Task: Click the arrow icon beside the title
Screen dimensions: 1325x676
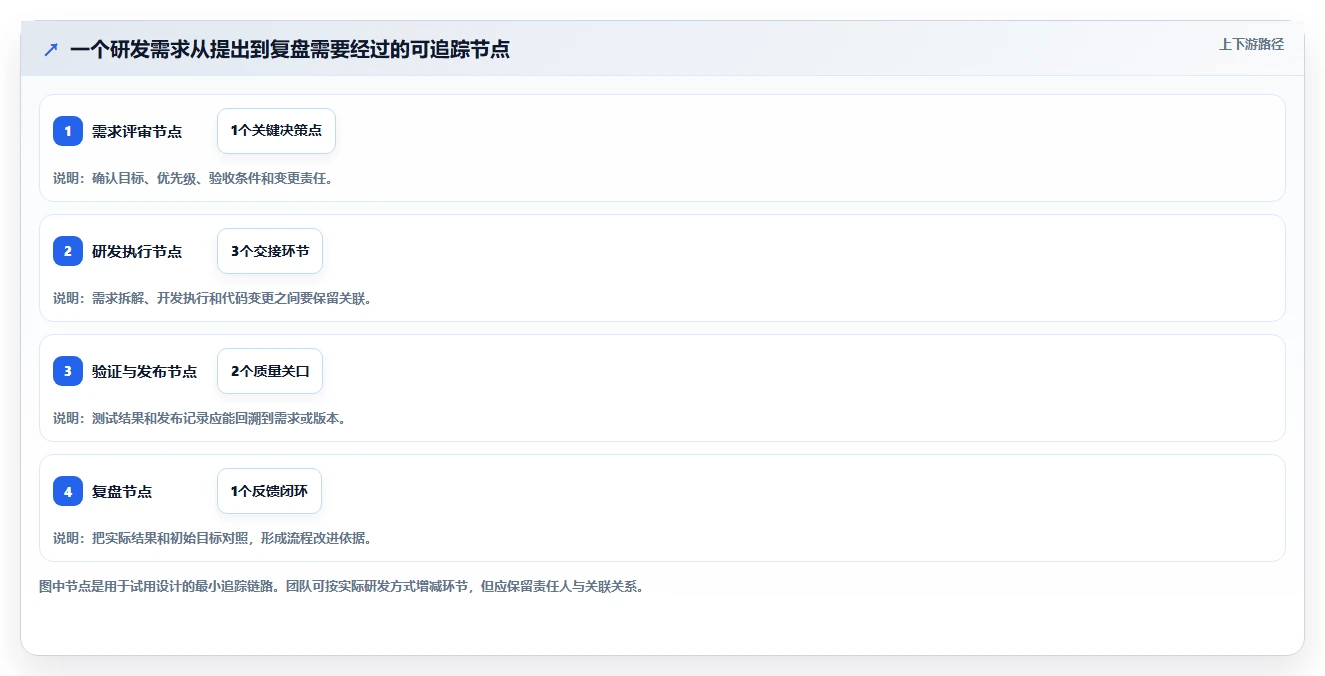Action: 51,49
